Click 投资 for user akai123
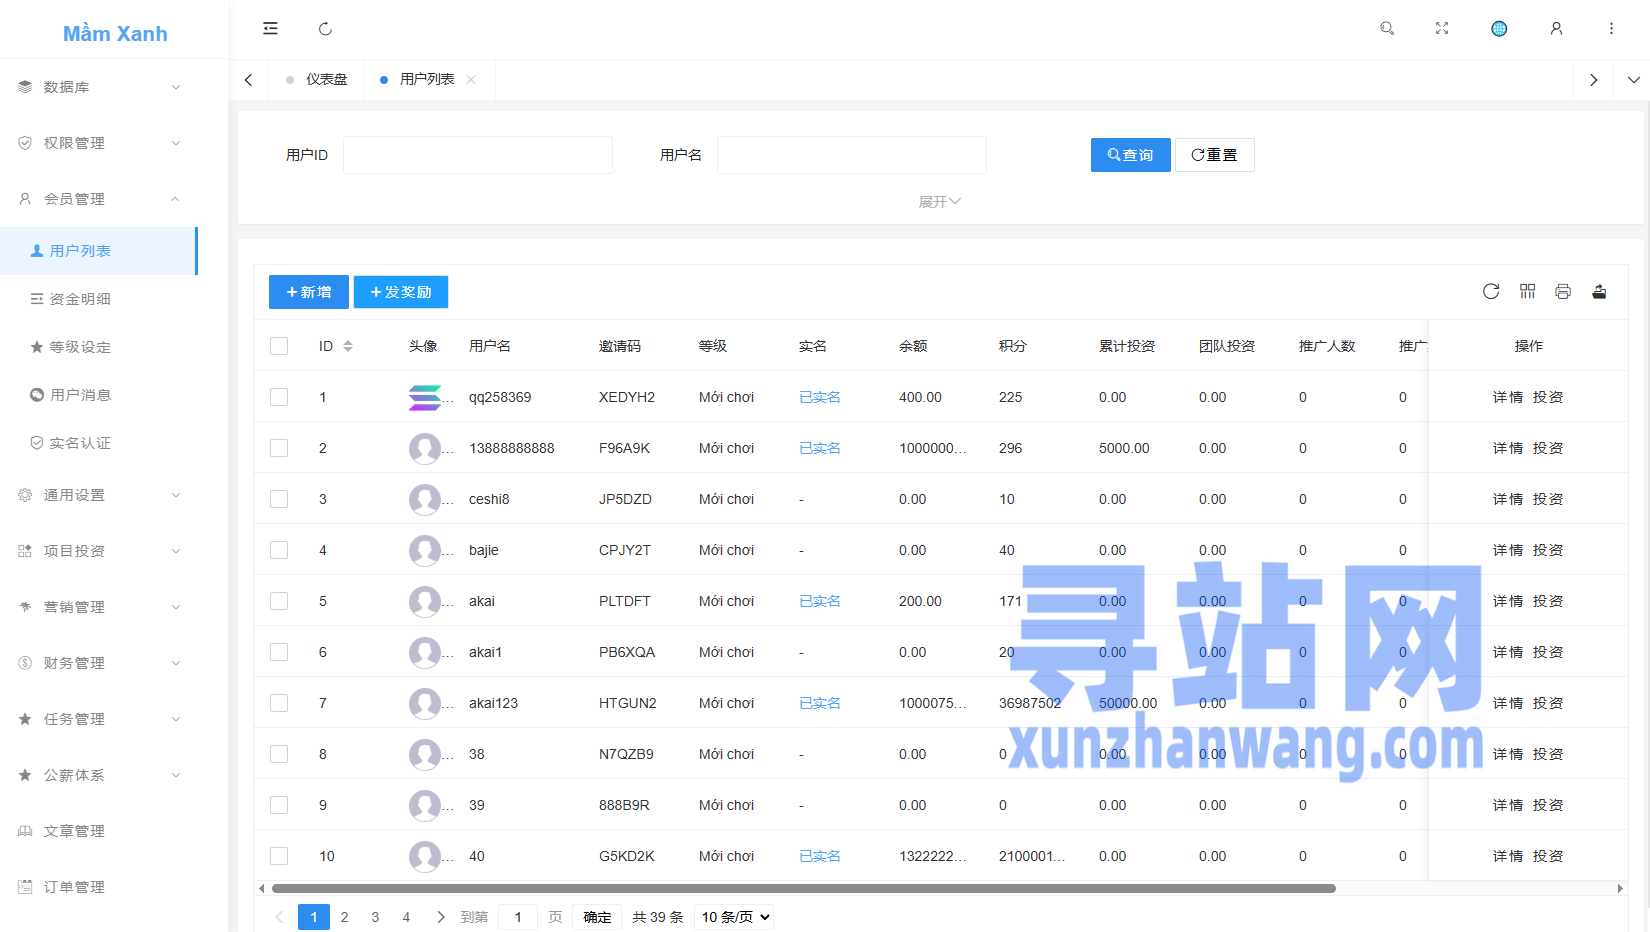 tap(1548, 703)
